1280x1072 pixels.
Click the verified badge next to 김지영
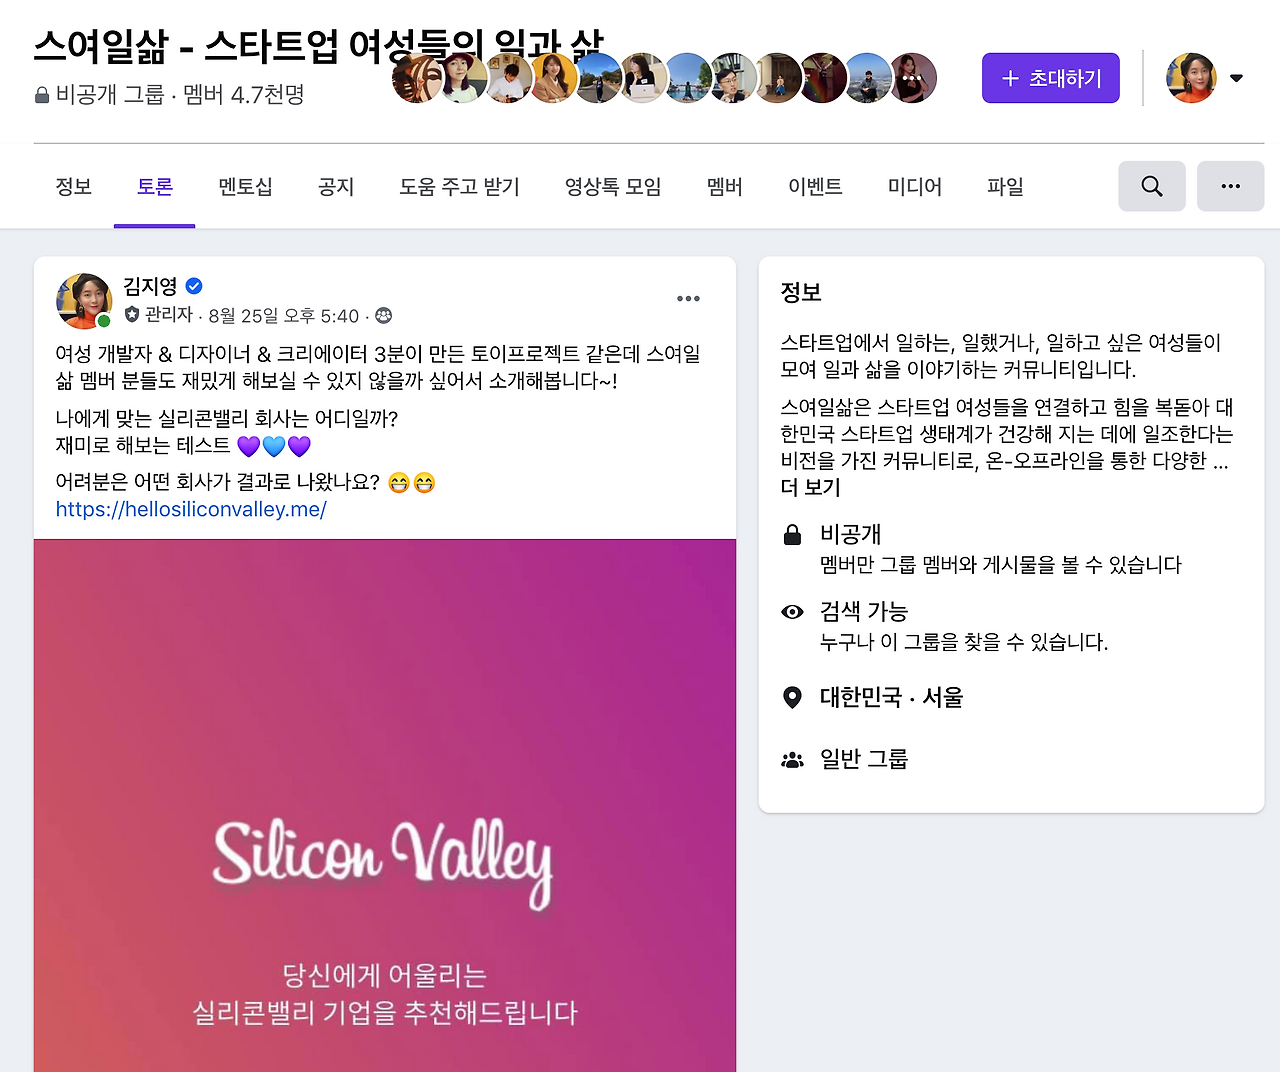click(x=194, y=286)
